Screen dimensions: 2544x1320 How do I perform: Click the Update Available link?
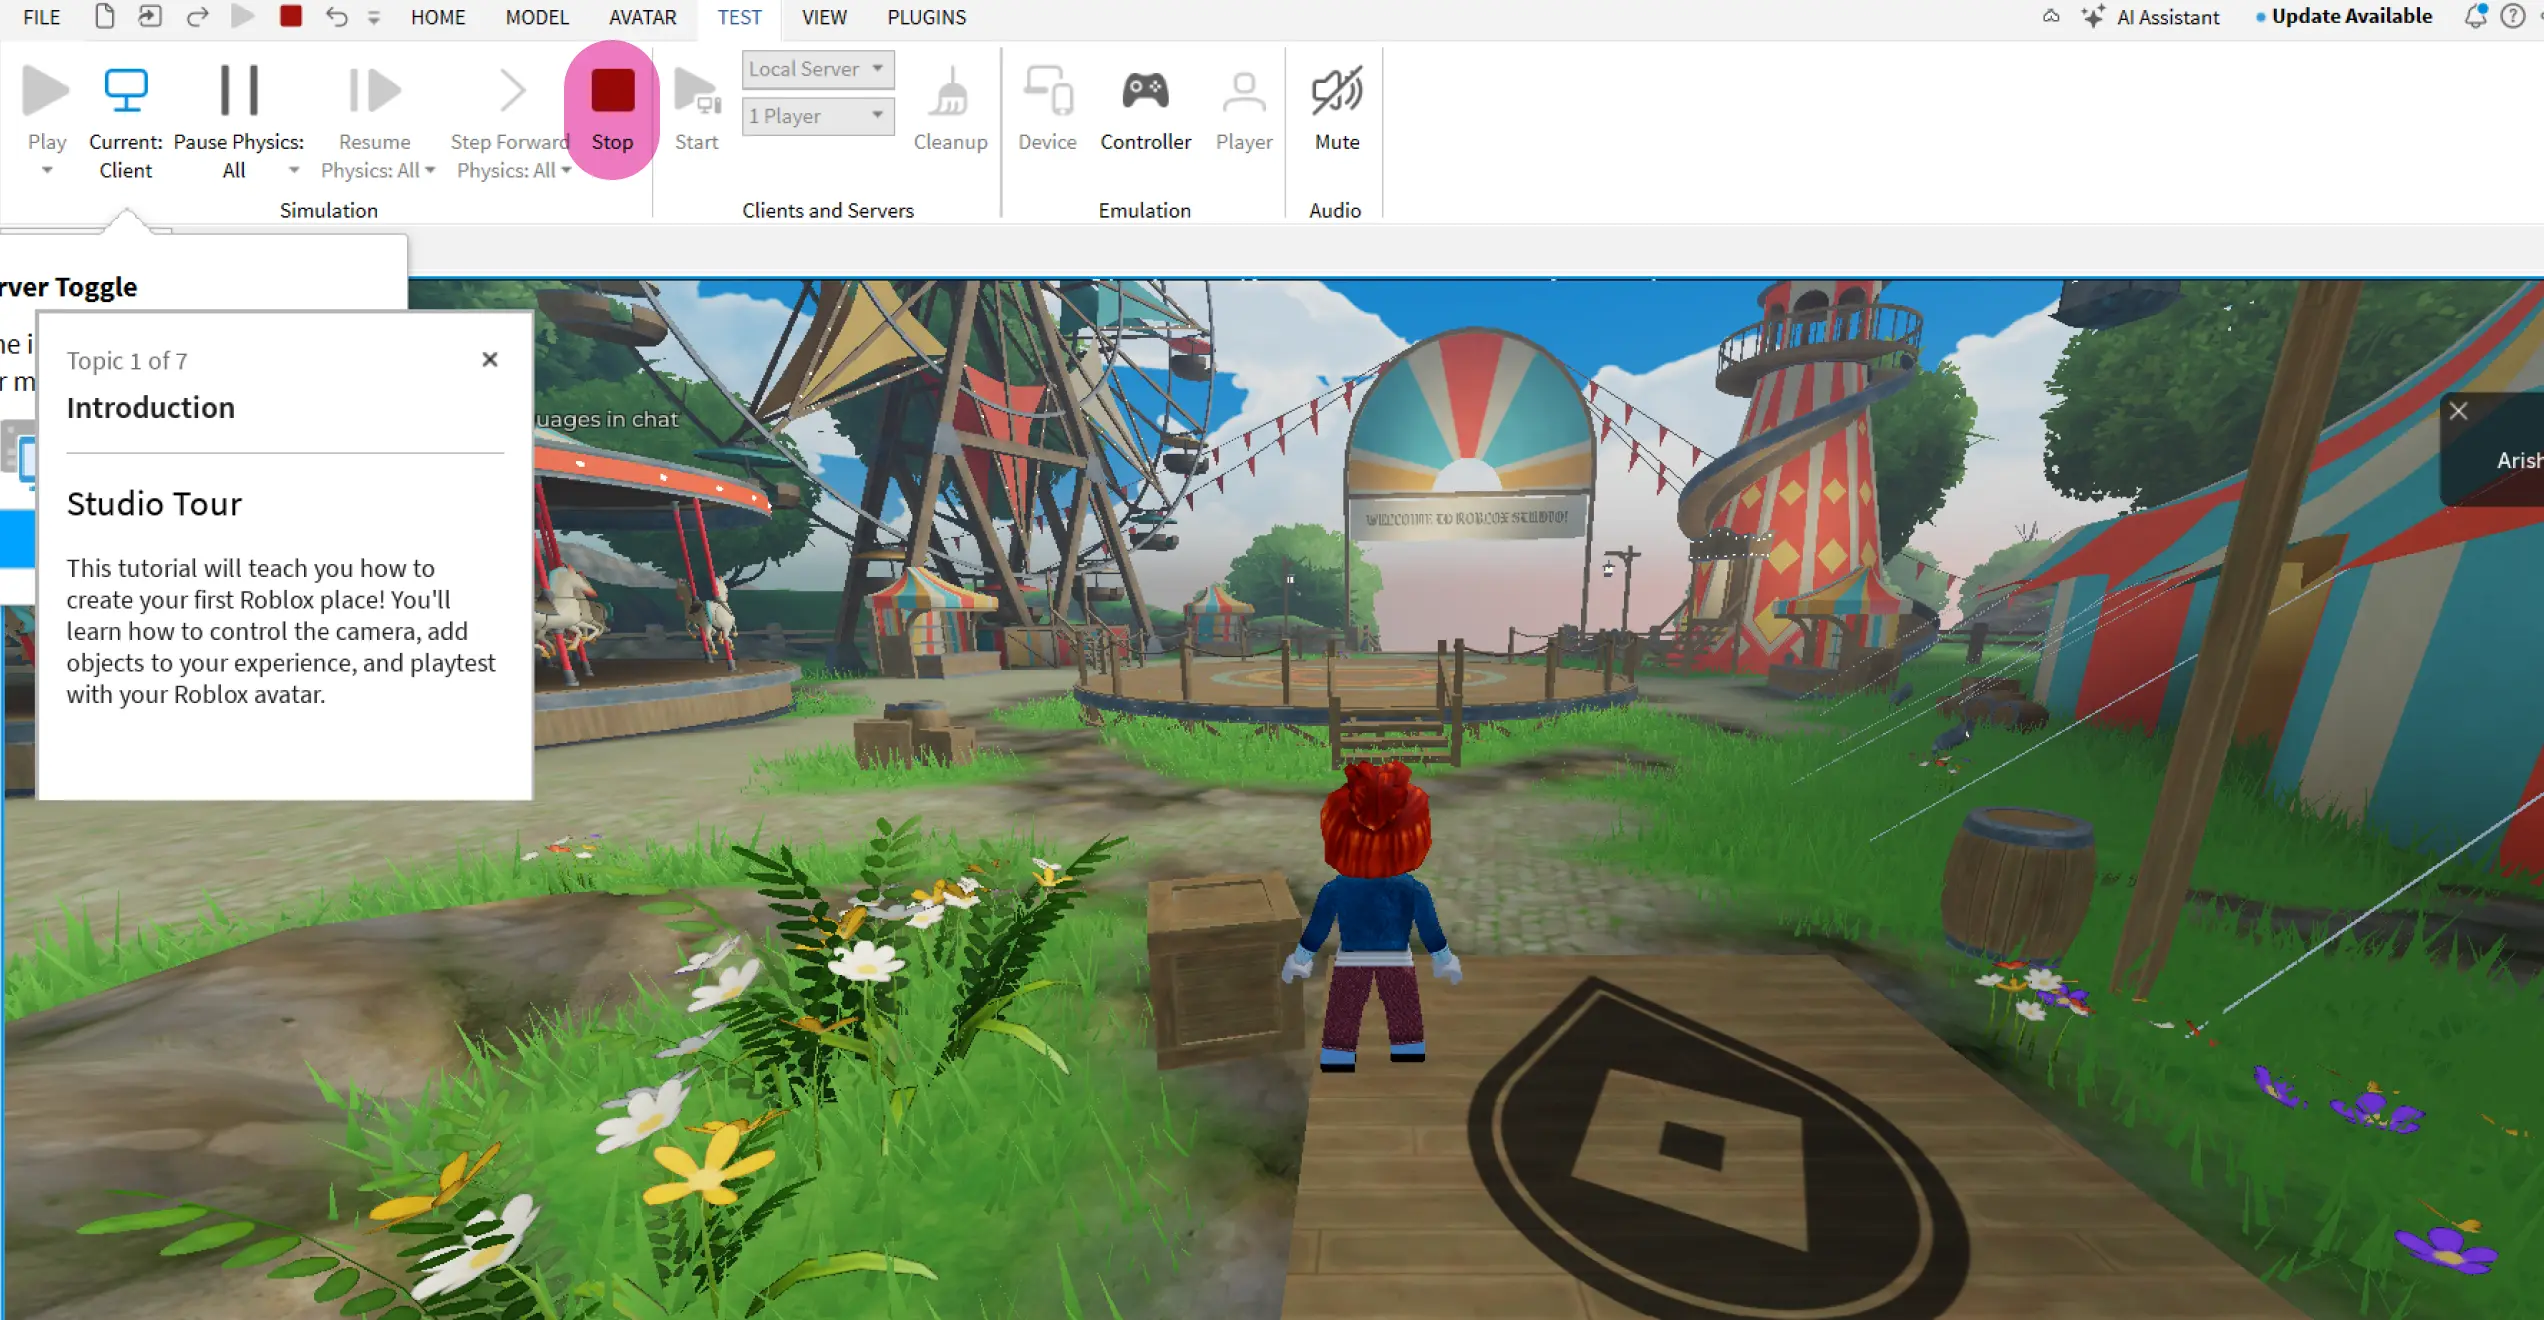click(x=2351, y=17)
